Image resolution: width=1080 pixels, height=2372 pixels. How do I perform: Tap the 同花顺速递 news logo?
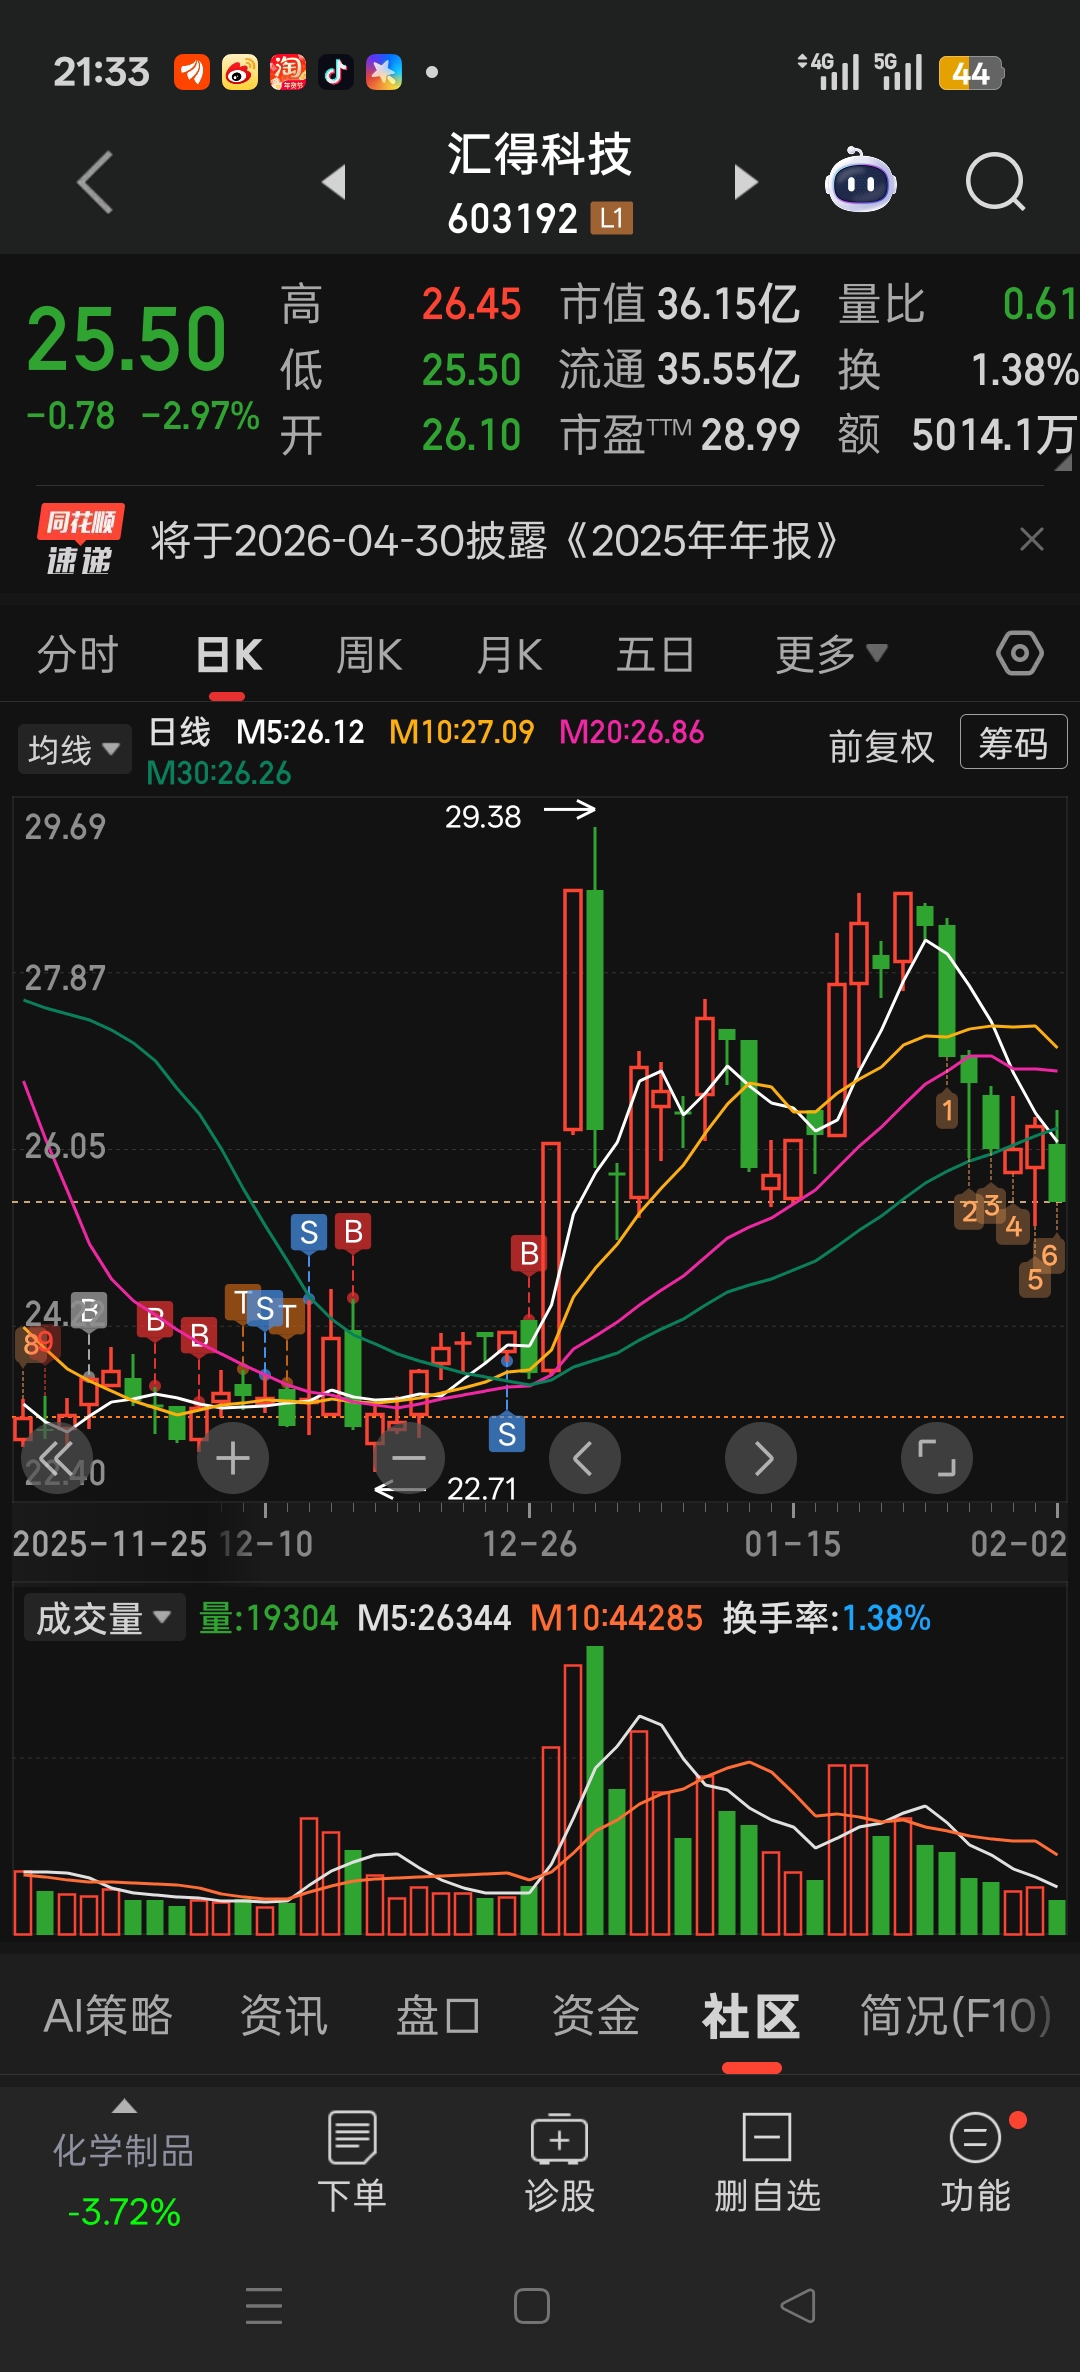click(80, 540)
